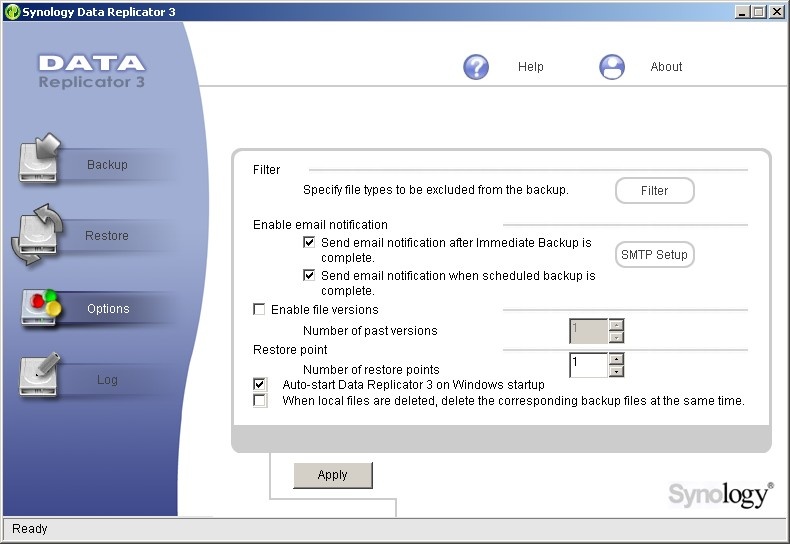
Task: Uncheck Immediate Backup email notification checkbox
Action: point(309,242)
